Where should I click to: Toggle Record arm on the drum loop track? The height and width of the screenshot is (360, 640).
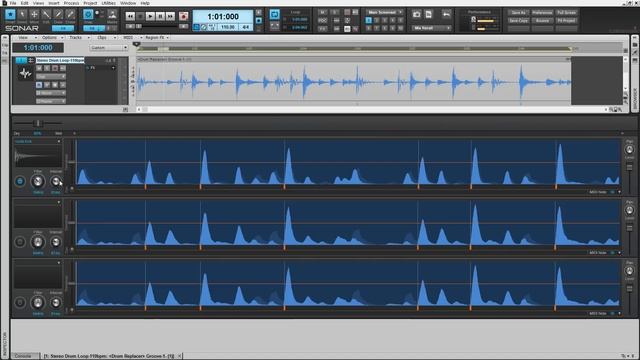pos(55,68)
